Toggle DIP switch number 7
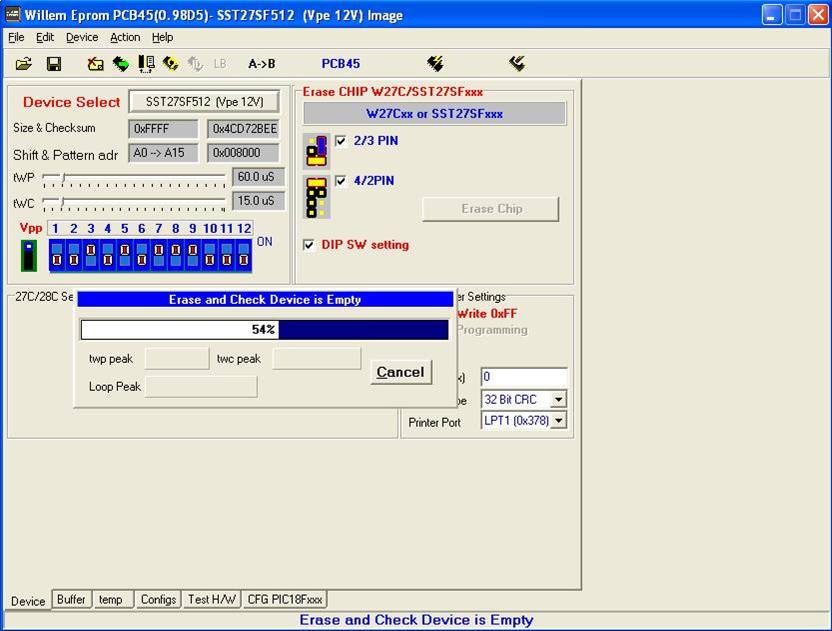 [159, 255]
